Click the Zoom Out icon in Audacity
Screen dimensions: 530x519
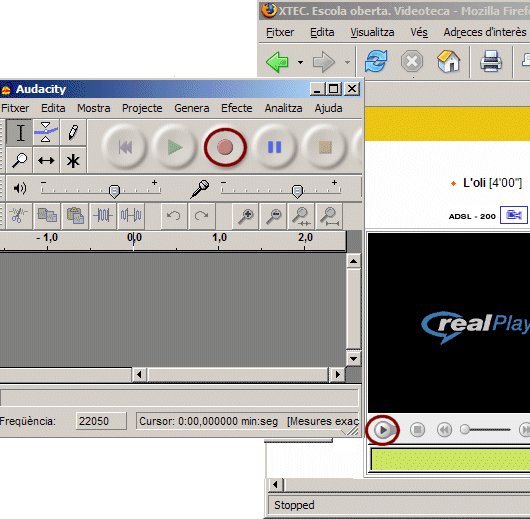[x=273, y=216]
